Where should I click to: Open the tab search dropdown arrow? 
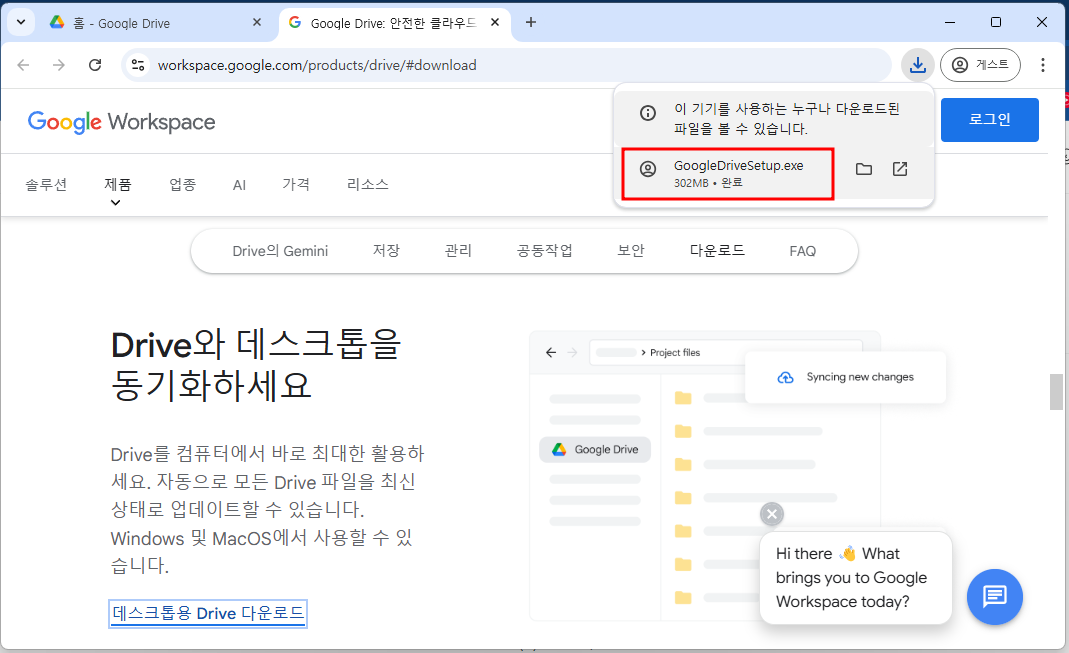(x=20, y=21)
